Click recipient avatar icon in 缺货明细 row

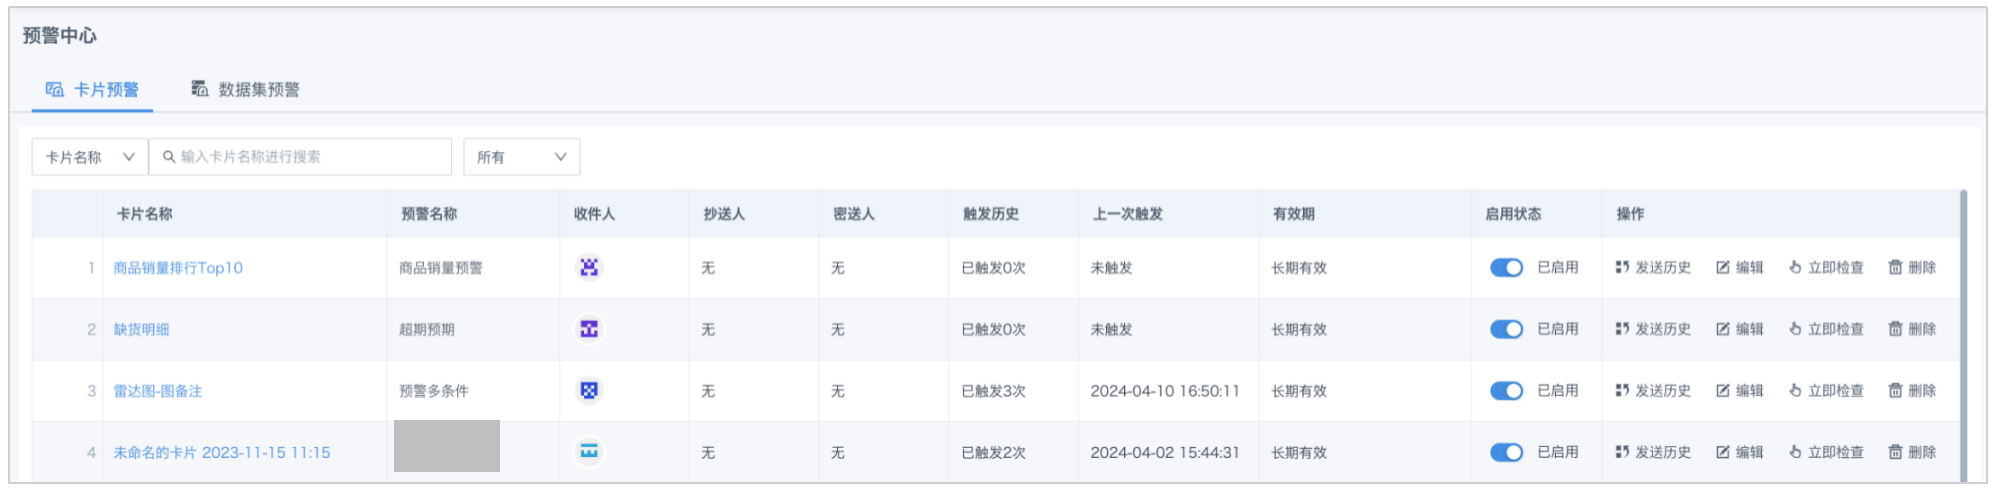point(589,329)
